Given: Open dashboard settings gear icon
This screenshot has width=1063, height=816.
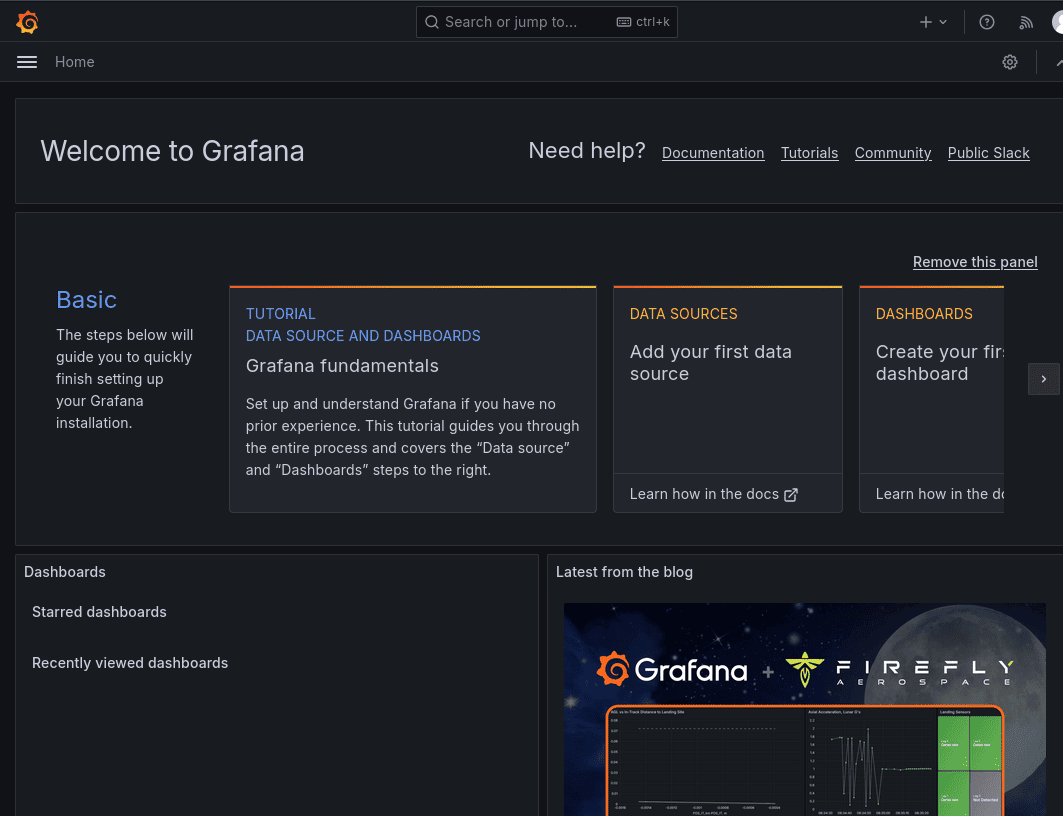Looking at the screenshot, I should pos(1010,62).
